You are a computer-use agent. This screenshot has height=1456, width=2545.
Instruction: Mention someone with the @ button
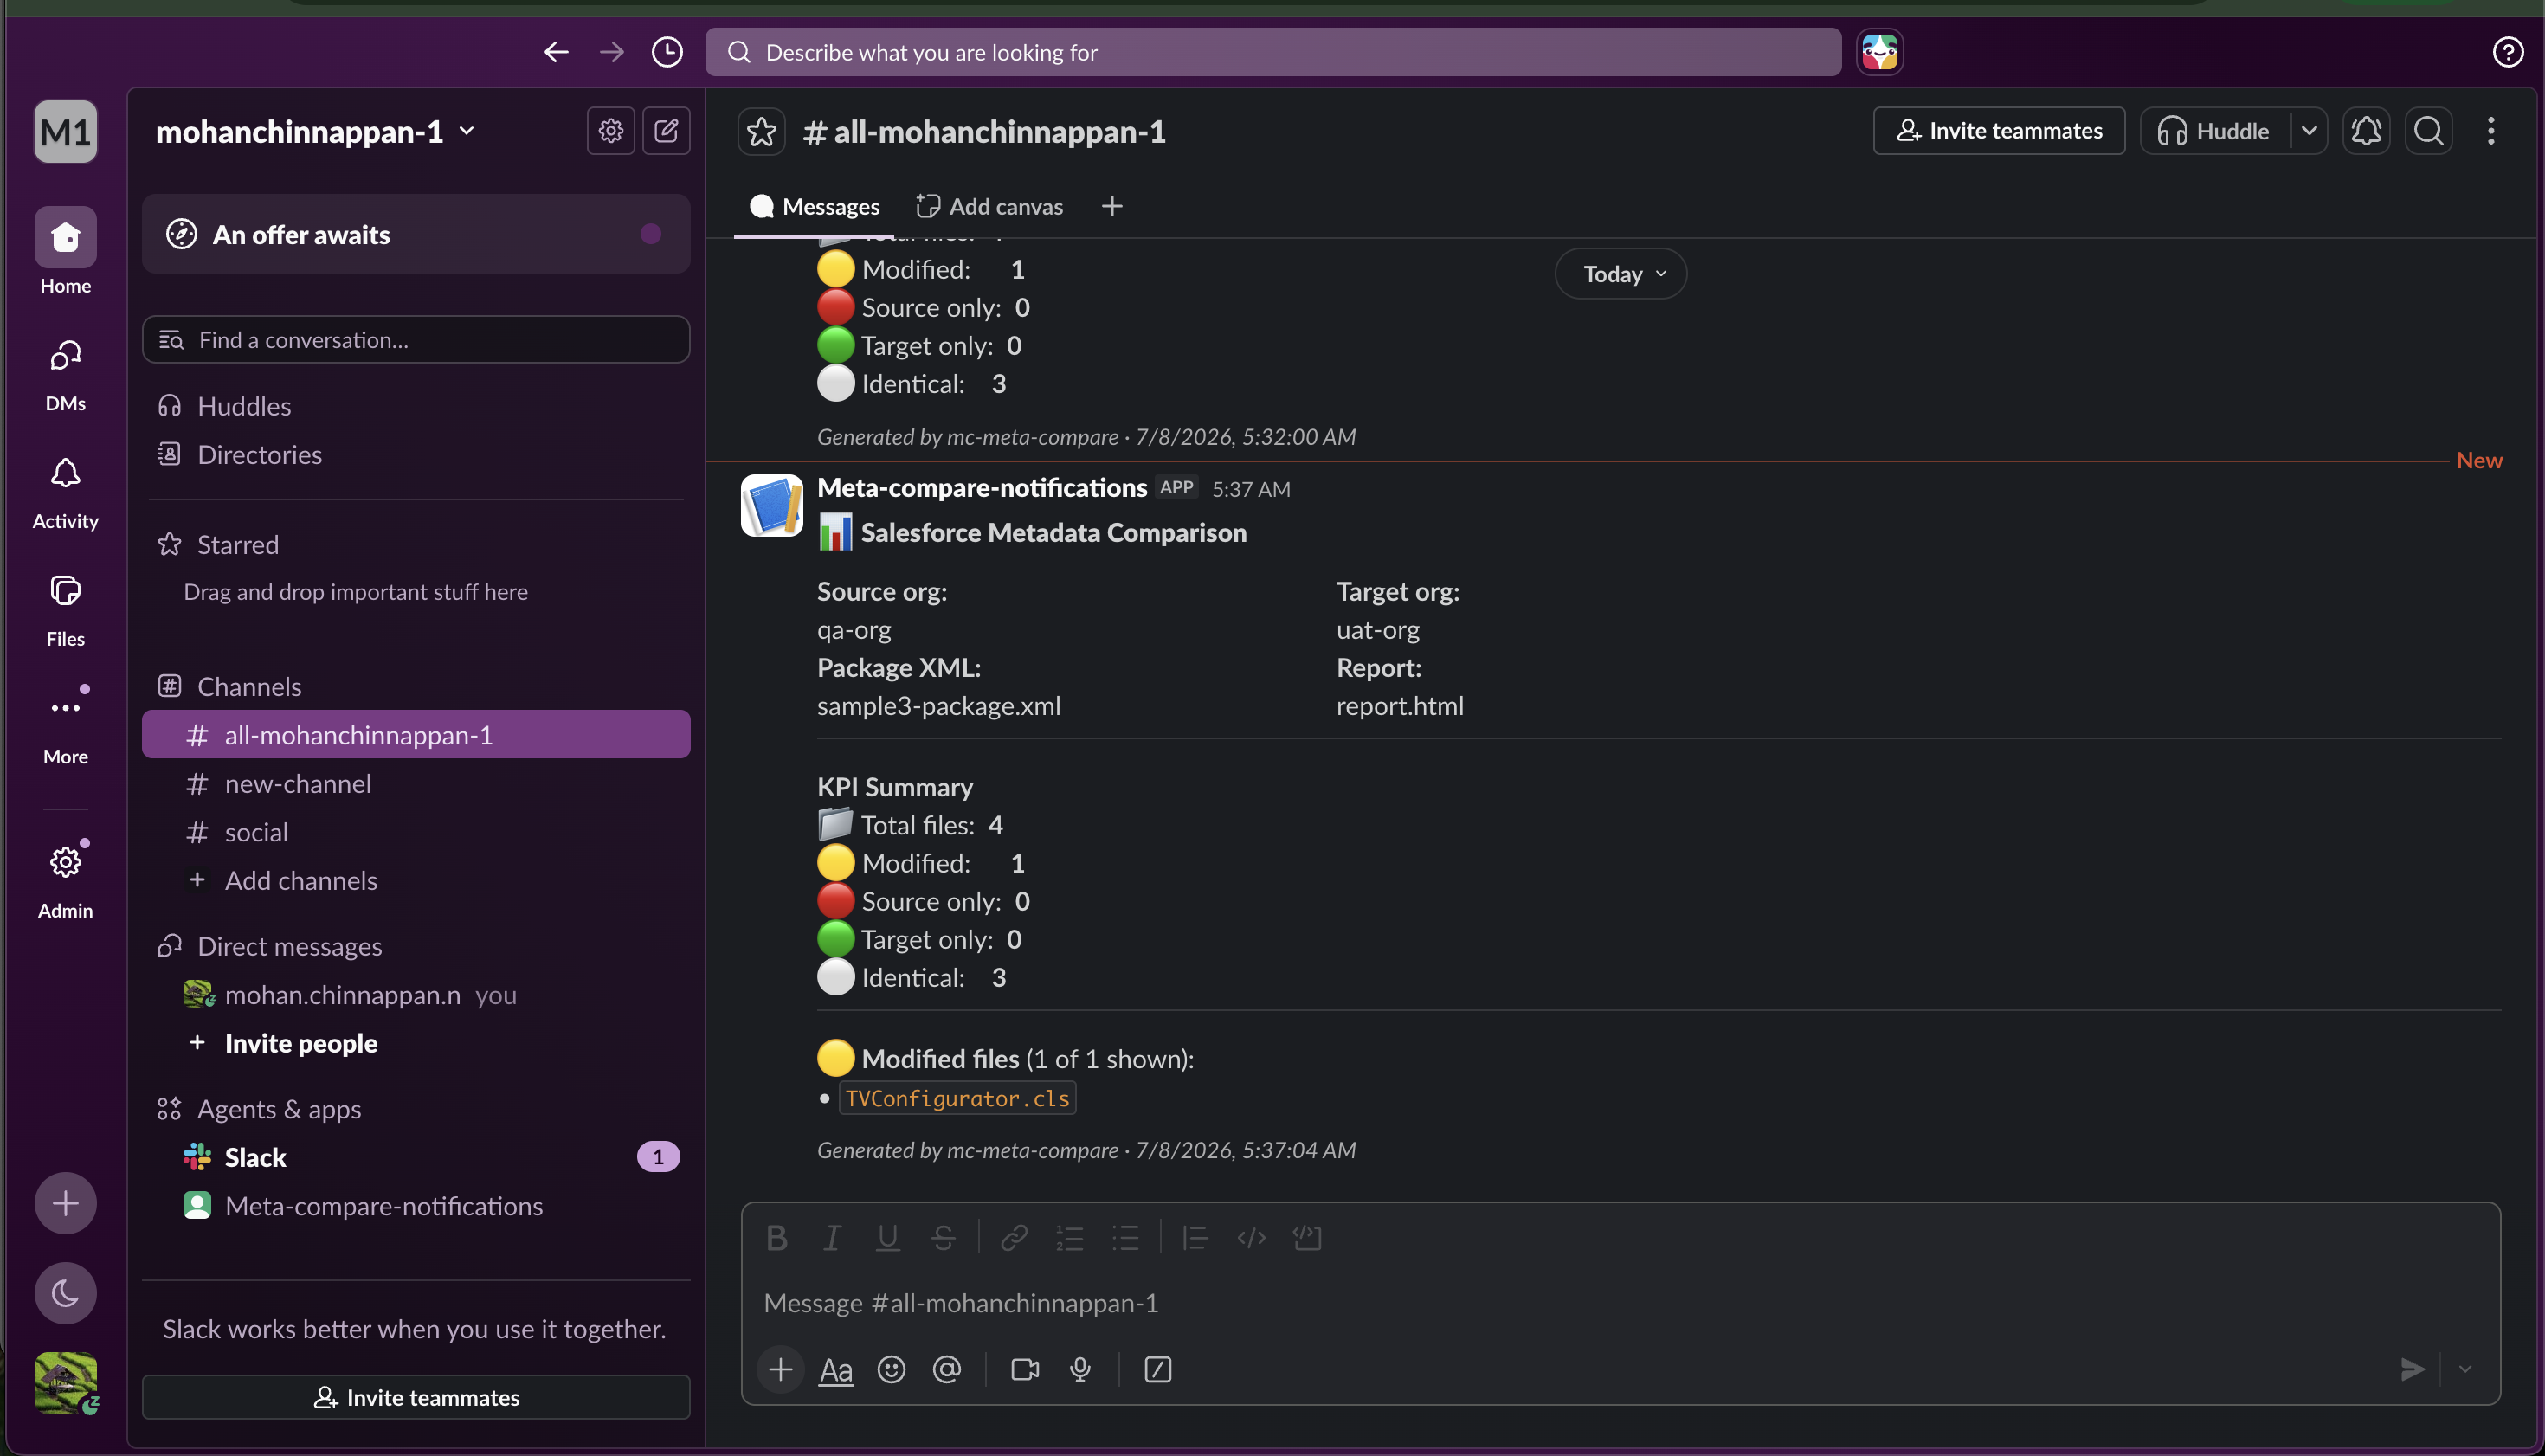[x=947, y=1369]
